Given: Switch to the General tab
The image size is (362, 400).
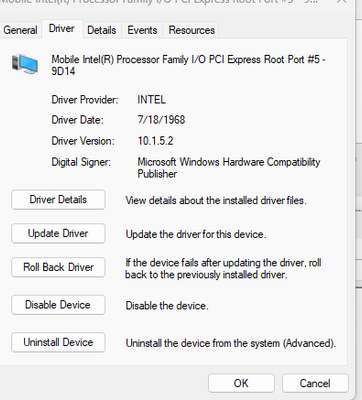Looking at the screenshot, I should [20, 30].
